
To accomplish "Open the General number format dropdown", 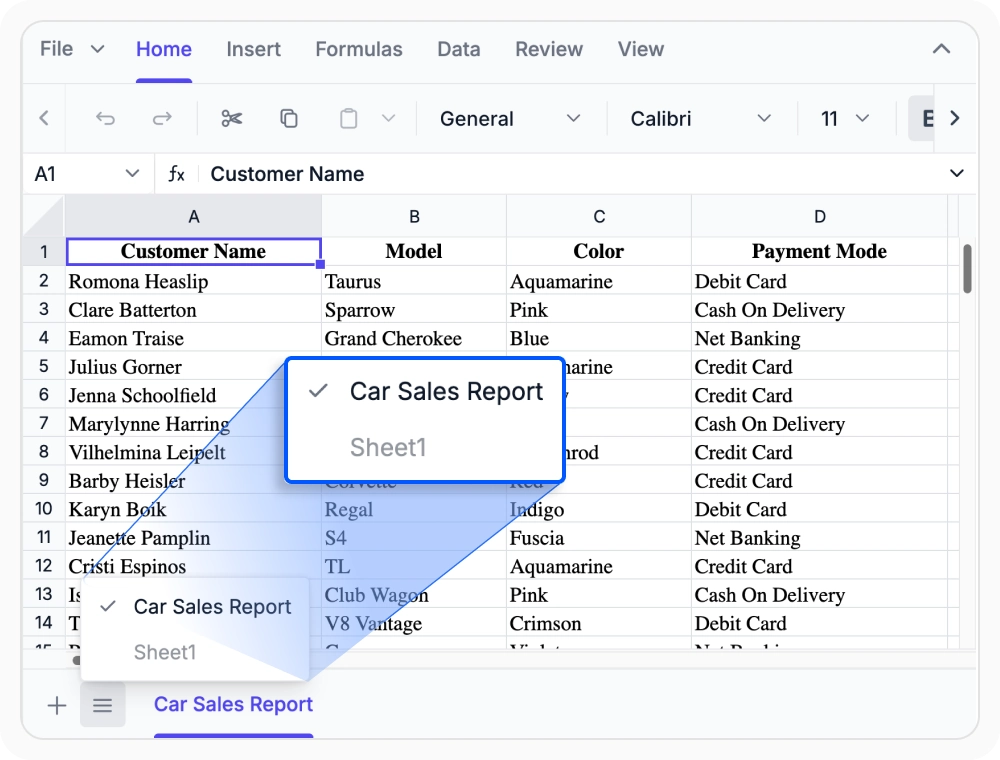I will [x=510, y=119].
